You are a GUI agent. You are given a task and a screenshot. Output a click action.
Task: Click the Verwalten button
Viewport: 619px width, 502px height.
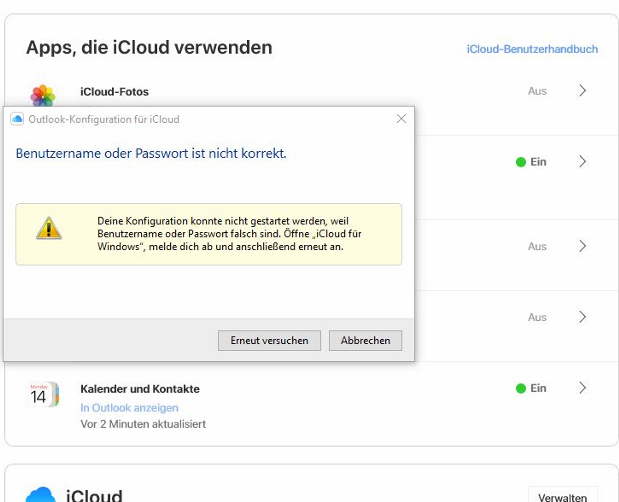click(x=562, y=495)
